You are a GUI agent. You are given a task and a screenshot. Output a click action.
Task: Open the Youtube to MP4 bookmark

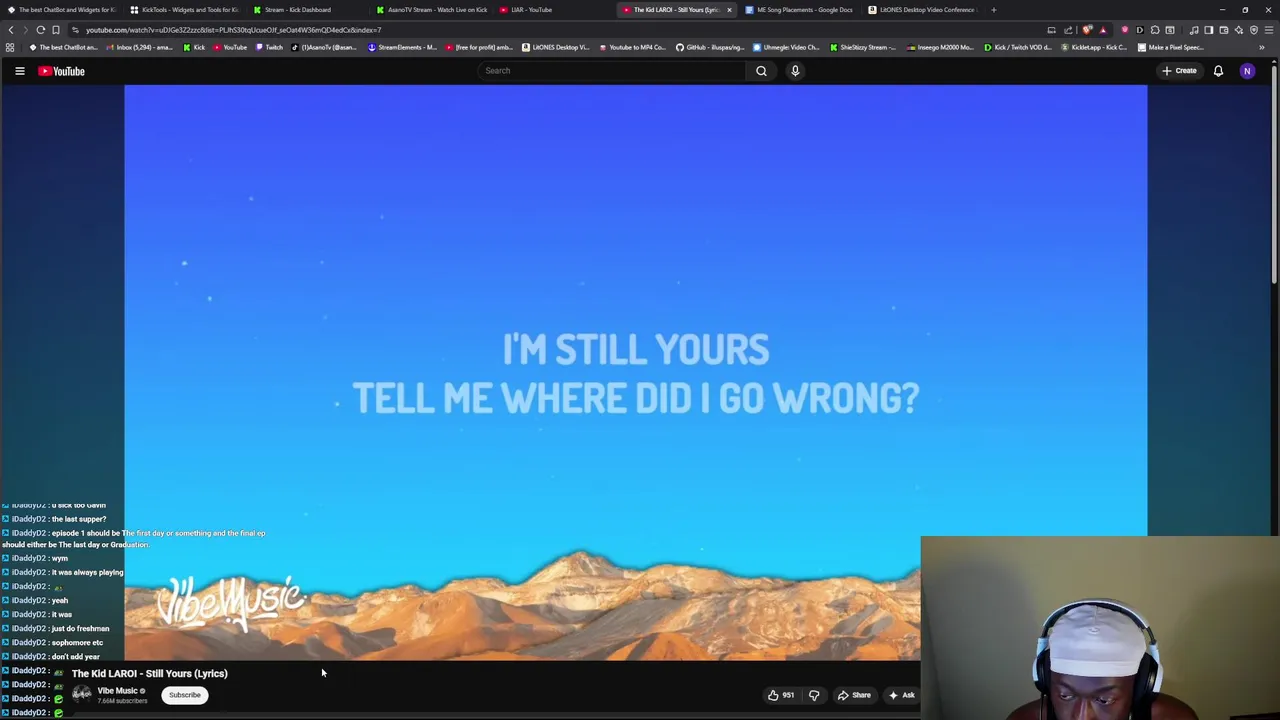click(x=632, y=47)
